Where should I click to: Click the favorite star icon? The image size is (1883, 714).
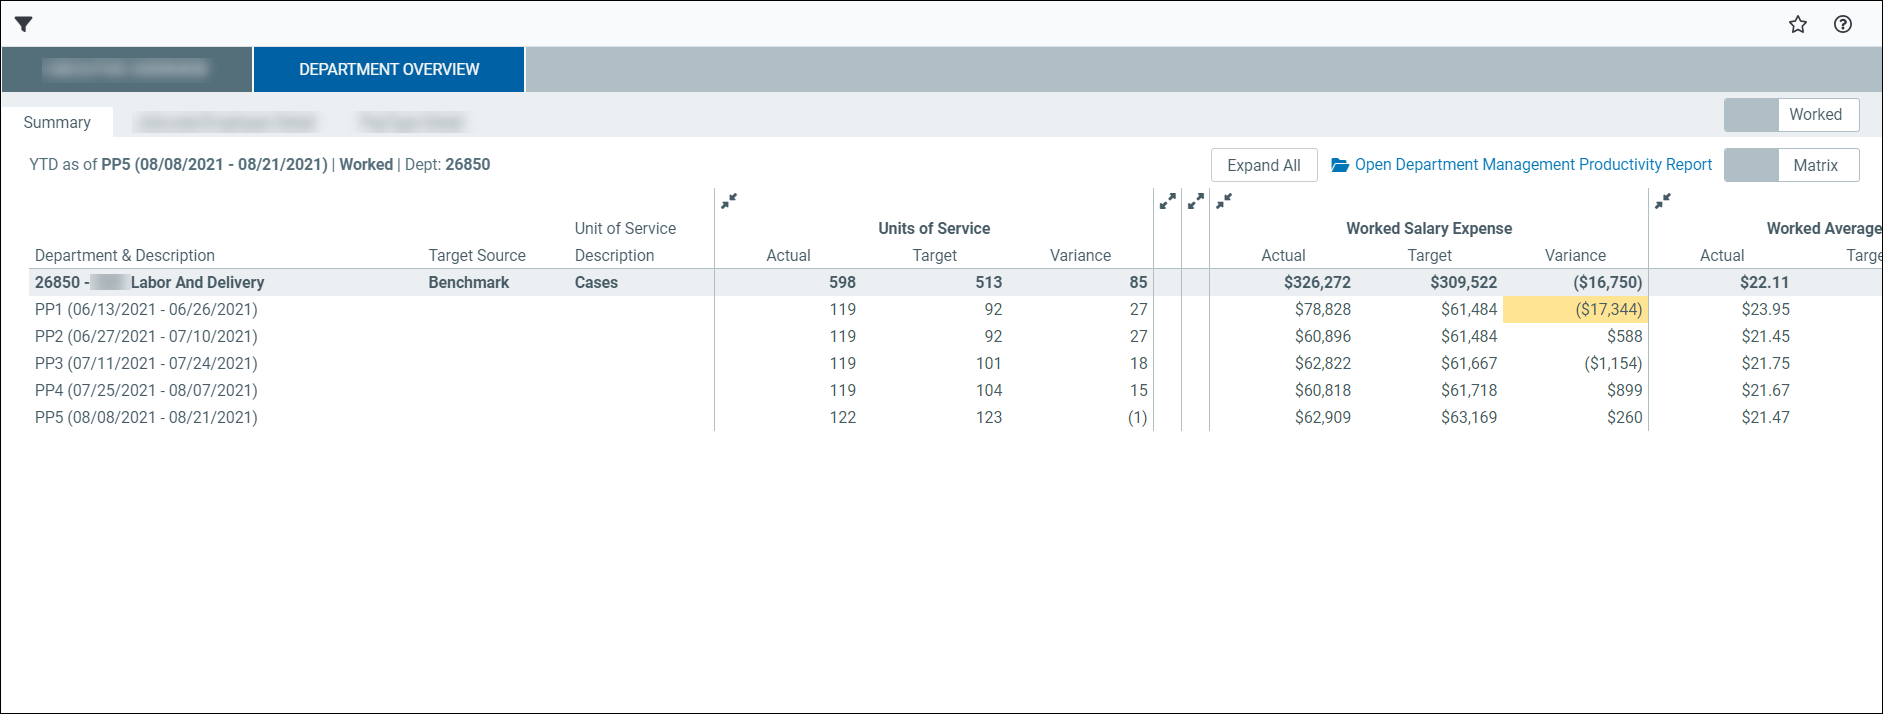1797,24
